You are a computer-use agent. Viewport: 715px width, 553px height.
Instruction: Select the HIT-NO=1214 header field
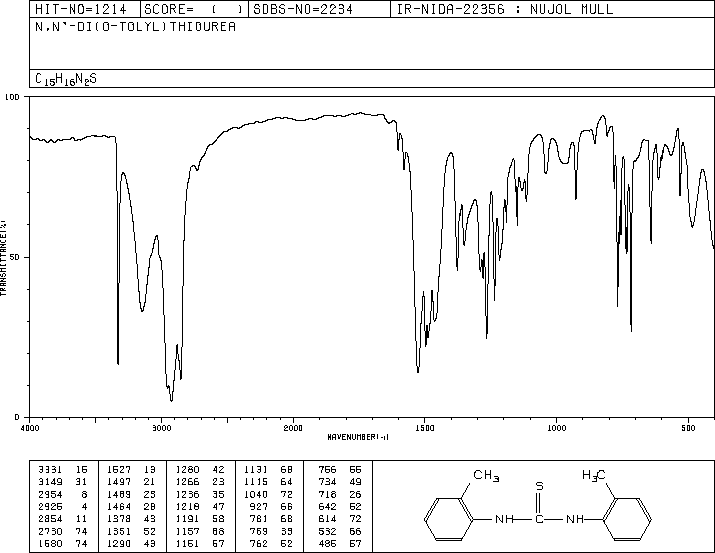click(81, 10)
